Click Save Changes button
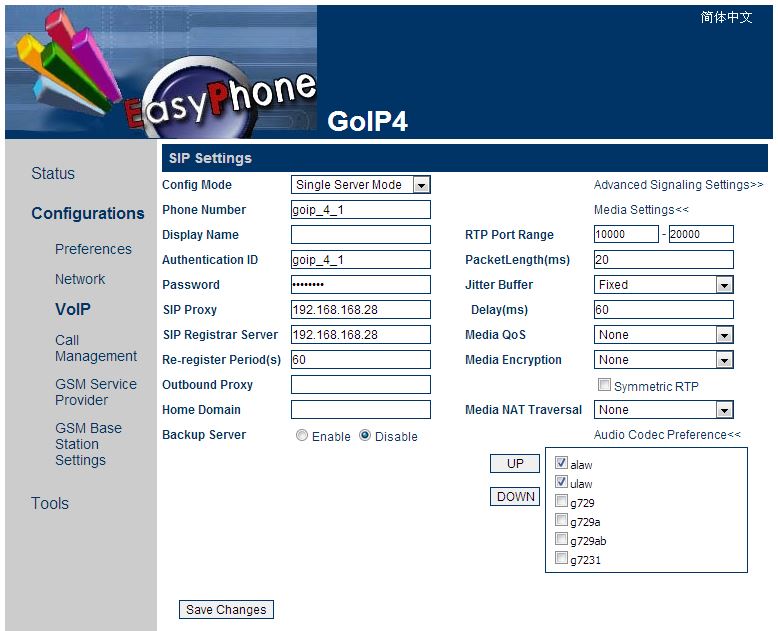Viewport: 778px width, 631px height. (226, 610)
